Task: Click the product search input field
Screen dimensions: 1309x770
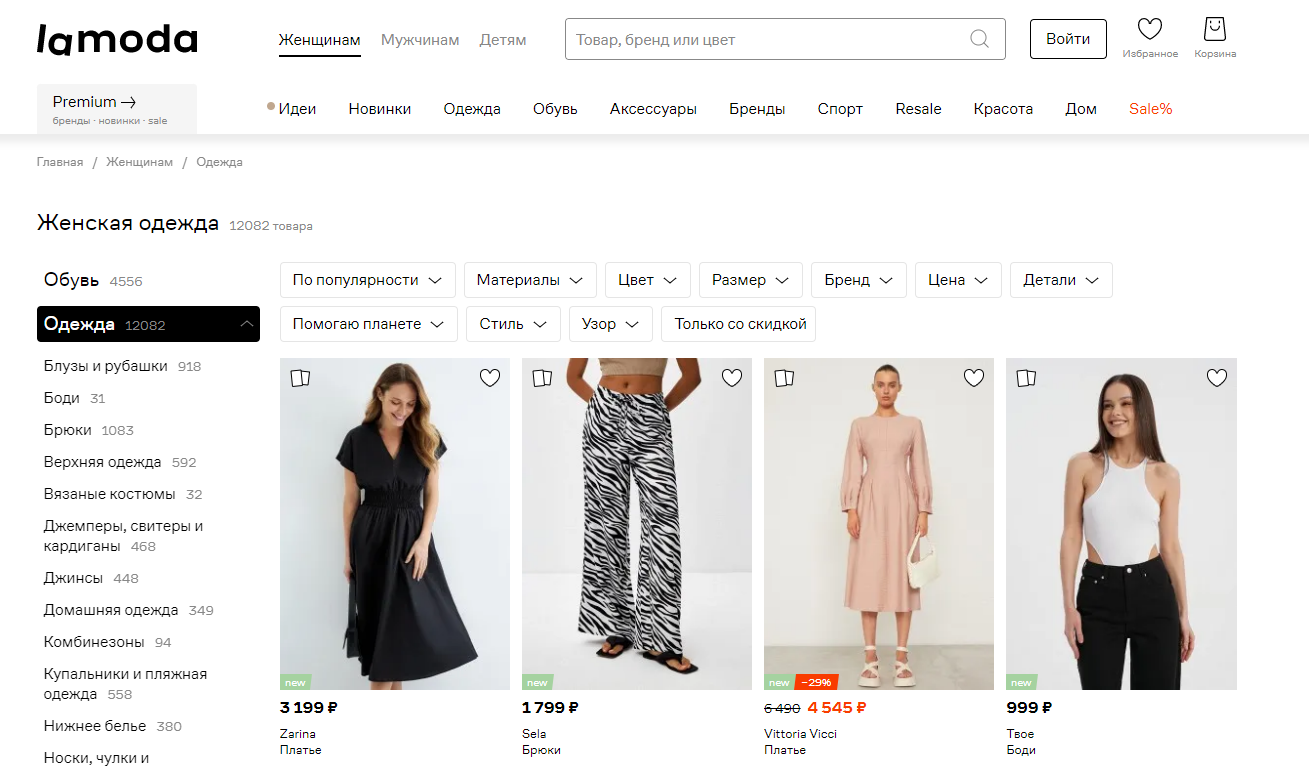Action: click(x=765, y=40)
